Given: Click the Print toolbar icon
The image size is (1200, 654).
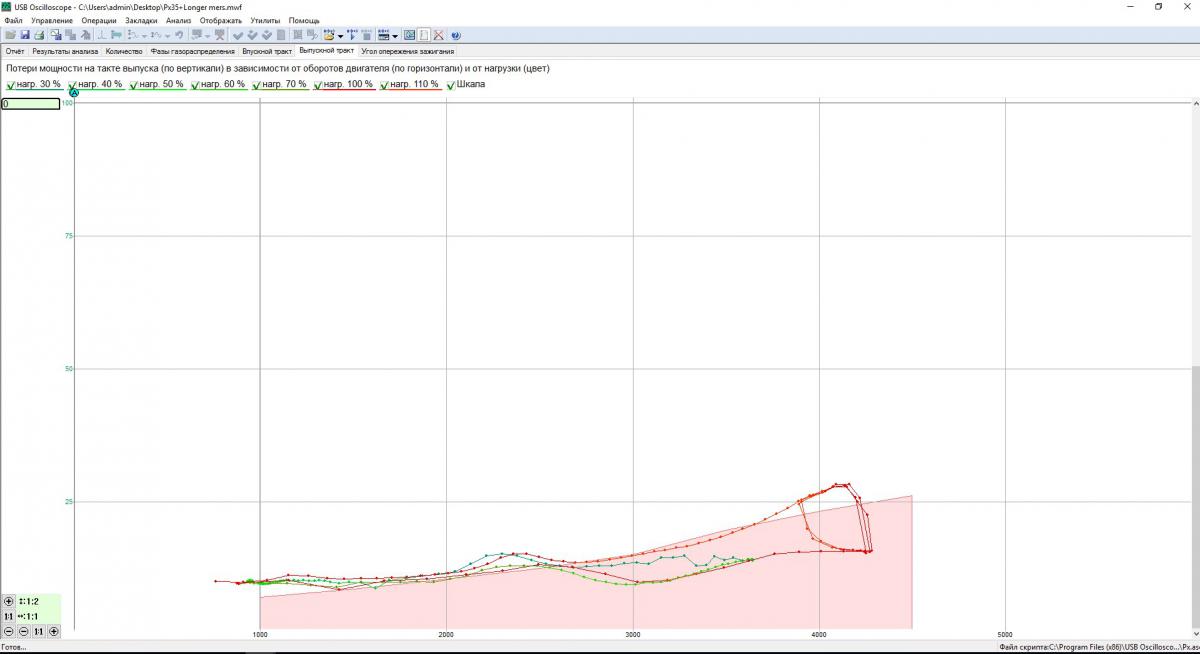Looking at the screenshot, I should tap(39, 35).
